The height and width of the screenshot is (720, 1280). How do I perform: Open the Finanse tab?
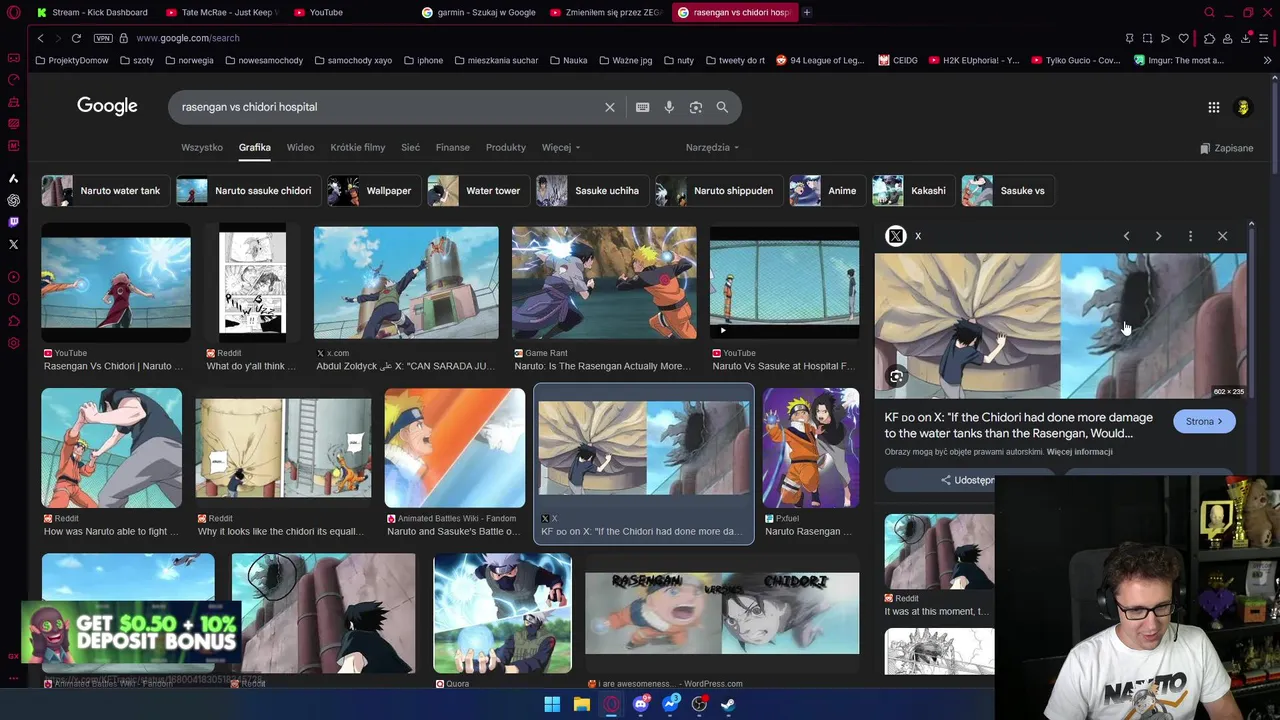pyautogui.click(x=452, y=147)
